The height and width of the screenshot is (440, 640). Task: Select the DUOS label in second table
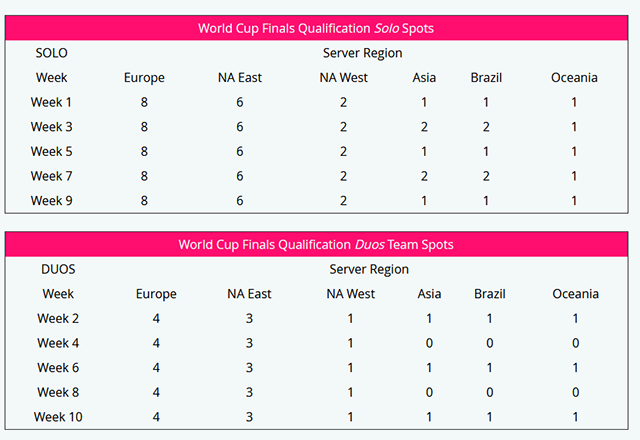coord(58,269)
